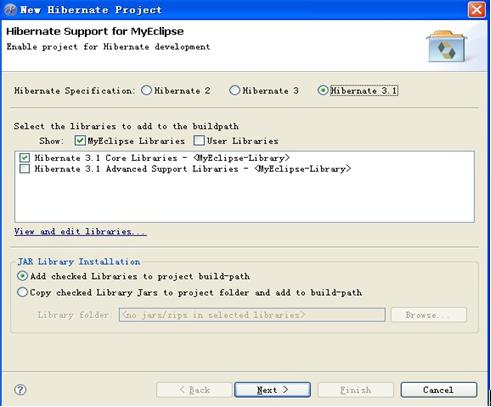Close the New Hibernate Project dialog
This screenshot has width=491, height=407.
[x=477, y=10]
